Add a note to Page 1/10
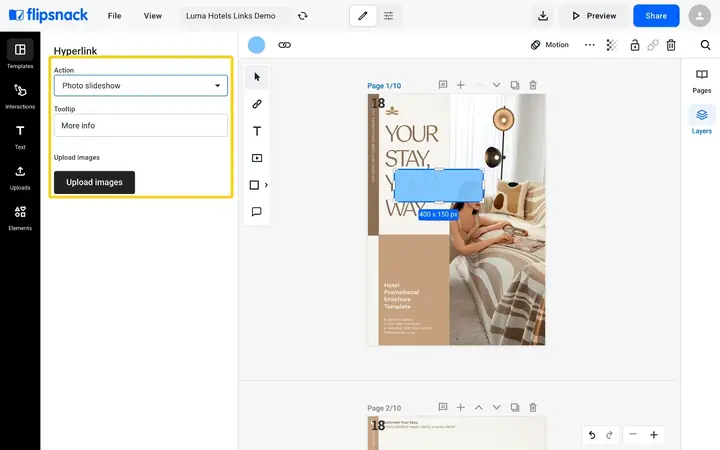The width and height of the screenshot is (720, 450). pos(443,85)
